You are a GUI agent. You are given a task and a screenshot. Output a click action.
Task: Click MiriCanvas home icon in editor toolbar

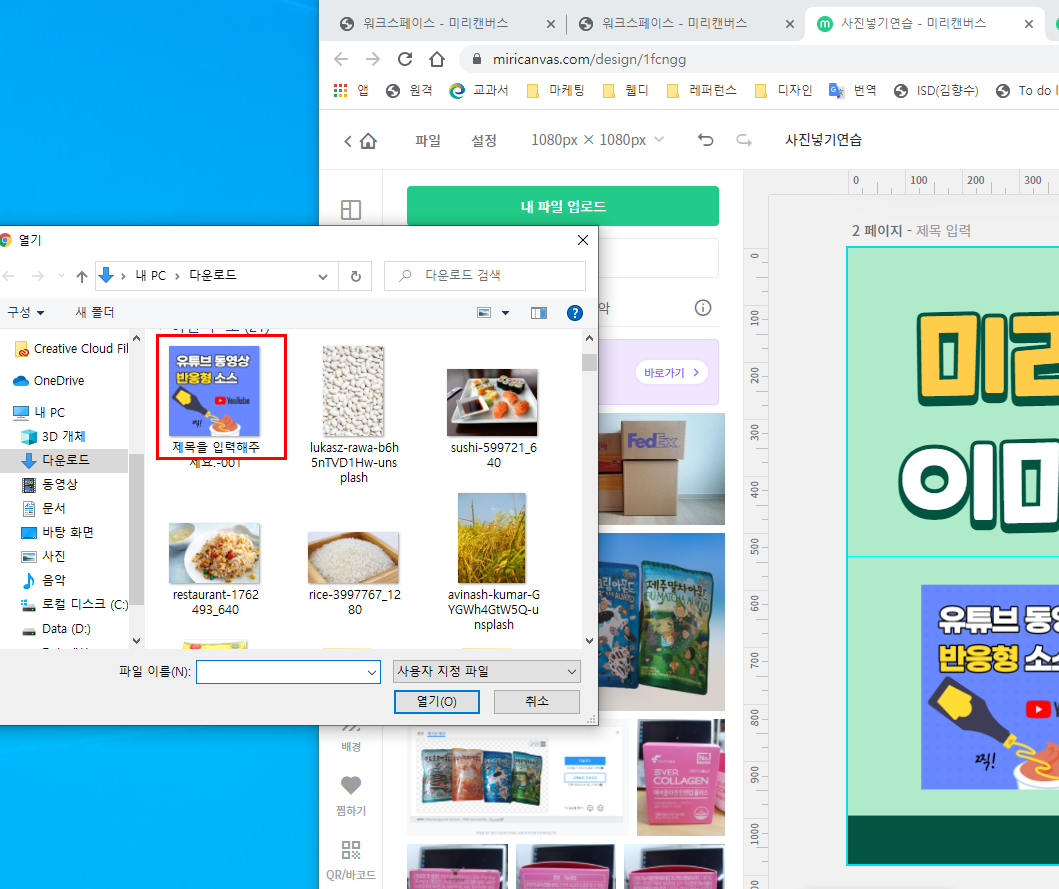coord(368,141)
